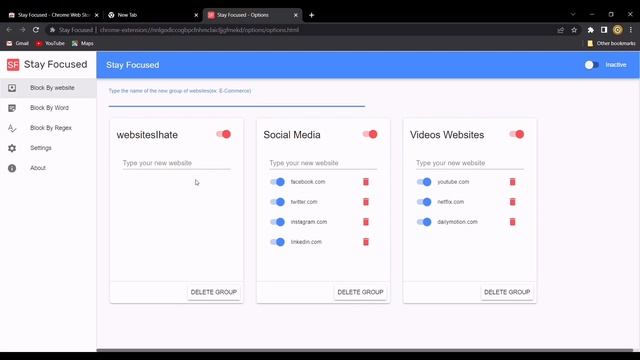Click the Block By Word sidebar icon
This screenshot has width=640, height=360.
pyautogui.click(x=12, y=108)
